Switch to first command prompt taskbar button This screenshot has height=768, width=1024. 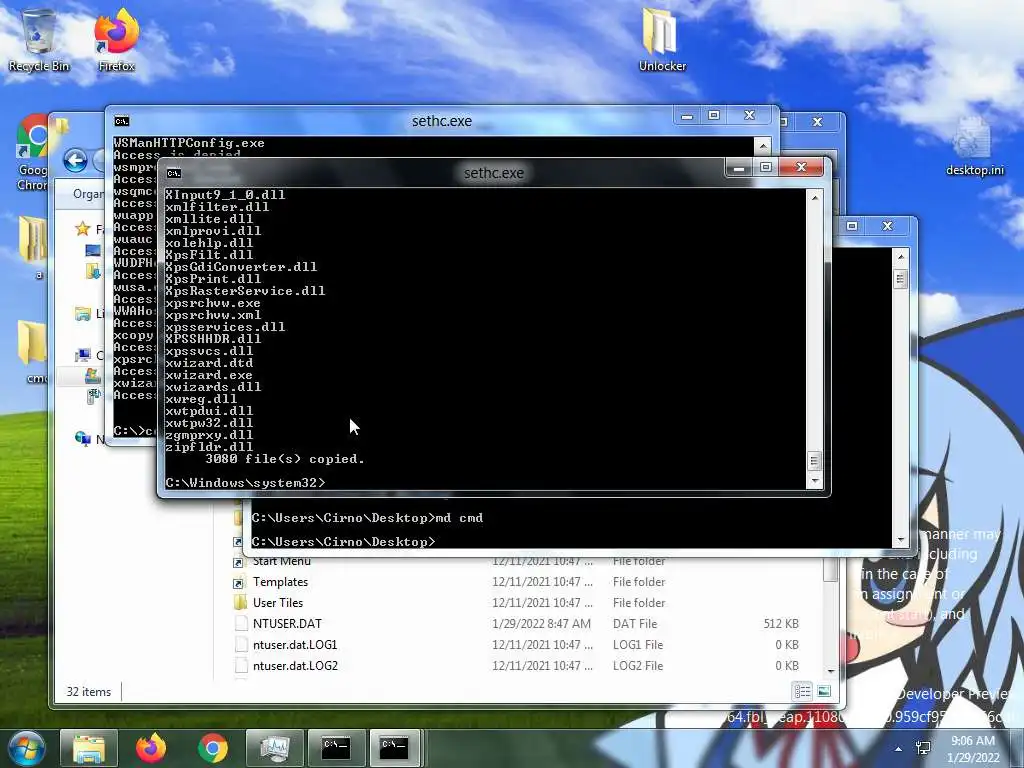336,748
